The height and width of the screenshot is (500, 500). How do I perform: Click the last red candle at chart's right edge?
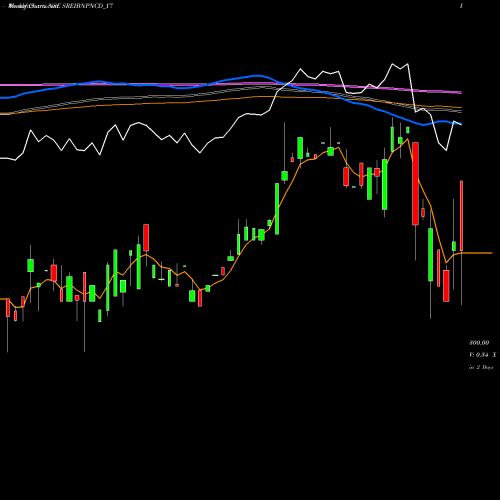point(462,216)
